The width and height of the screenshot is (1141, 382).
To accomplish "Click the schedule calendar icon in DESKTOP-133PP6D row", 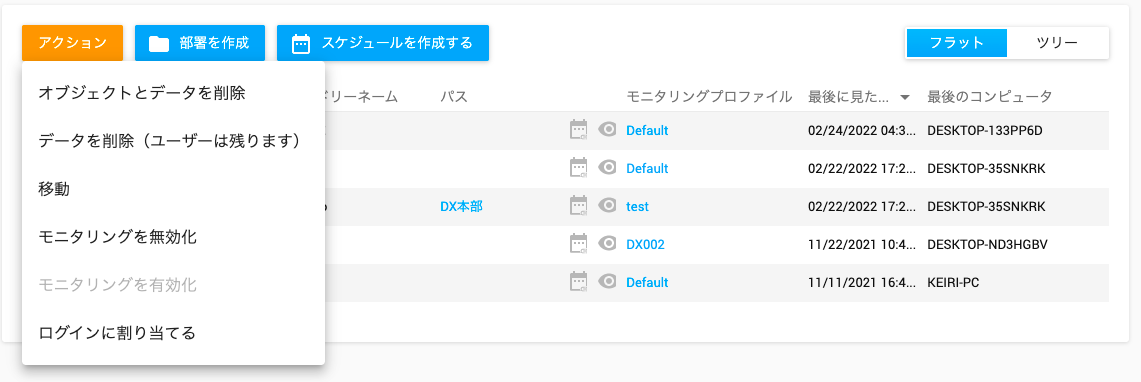I will point(579,130).
